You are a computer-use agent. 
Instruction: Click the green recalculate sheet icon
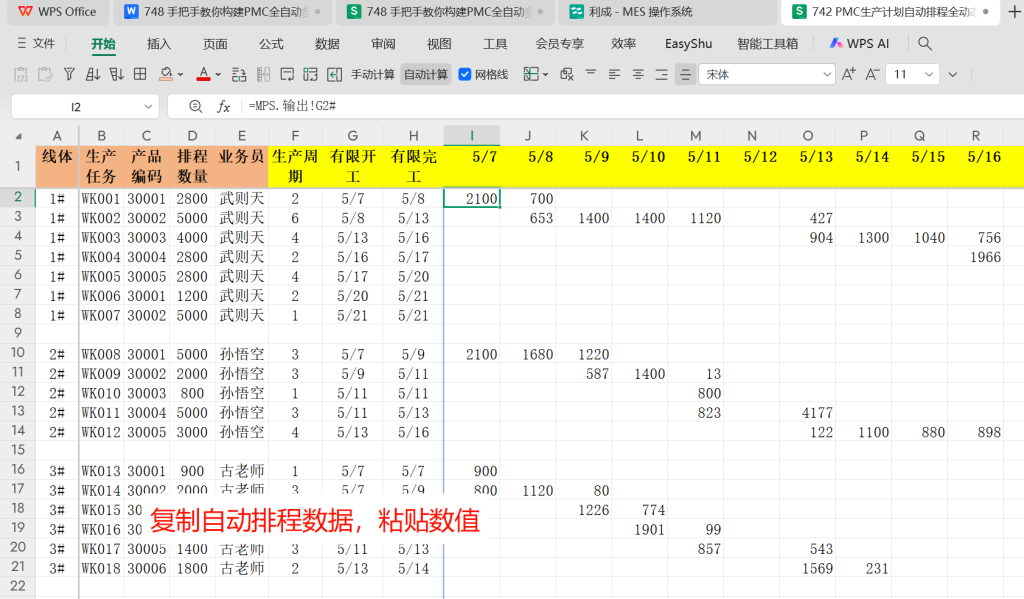tap(310, 74)
